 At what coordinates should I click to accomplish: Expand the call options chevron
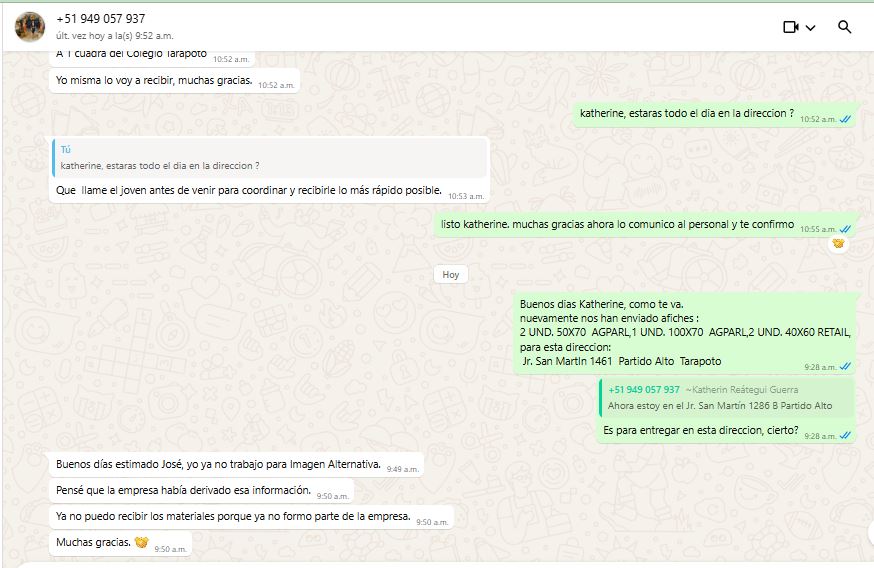pyautogui.click(x=810, y=28)
